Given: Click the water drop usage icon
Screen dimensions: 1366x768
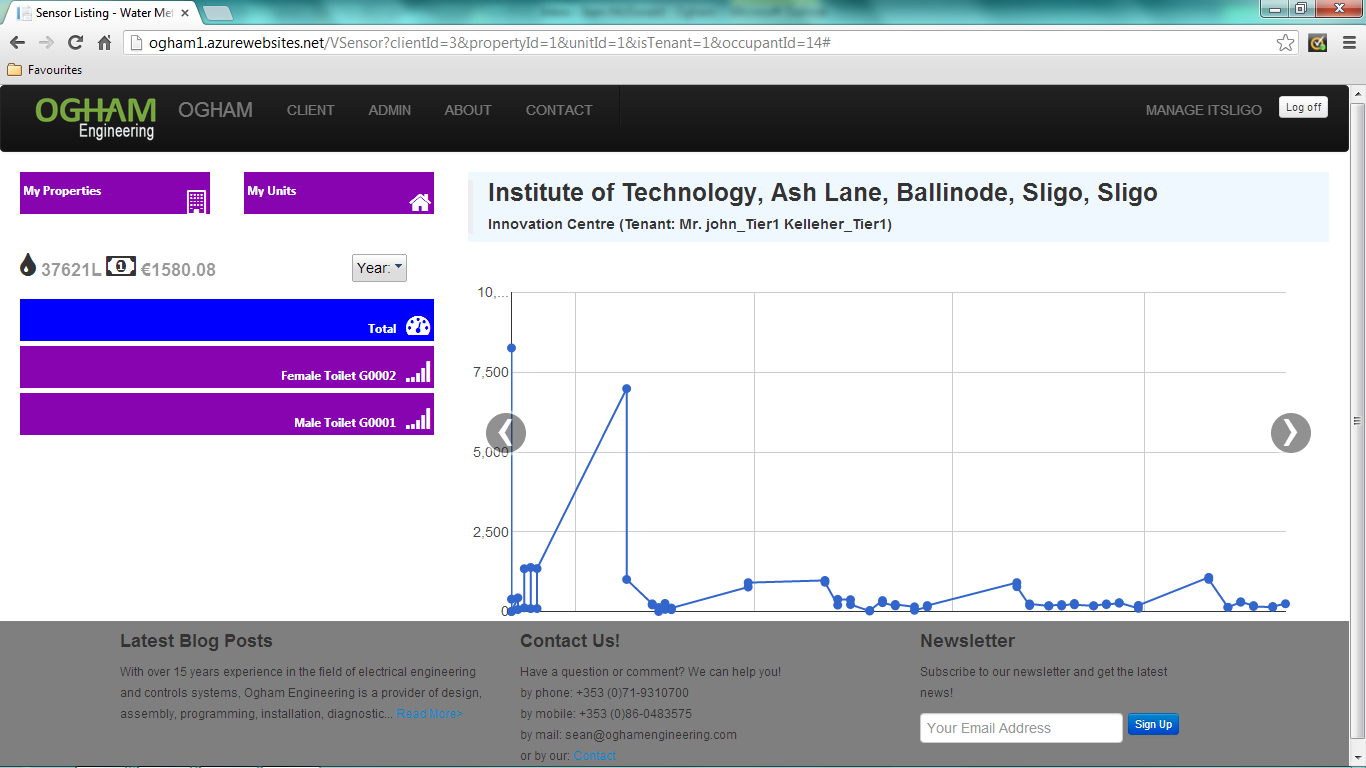Looking at the screenshot, I should click(x=28, y=266).
